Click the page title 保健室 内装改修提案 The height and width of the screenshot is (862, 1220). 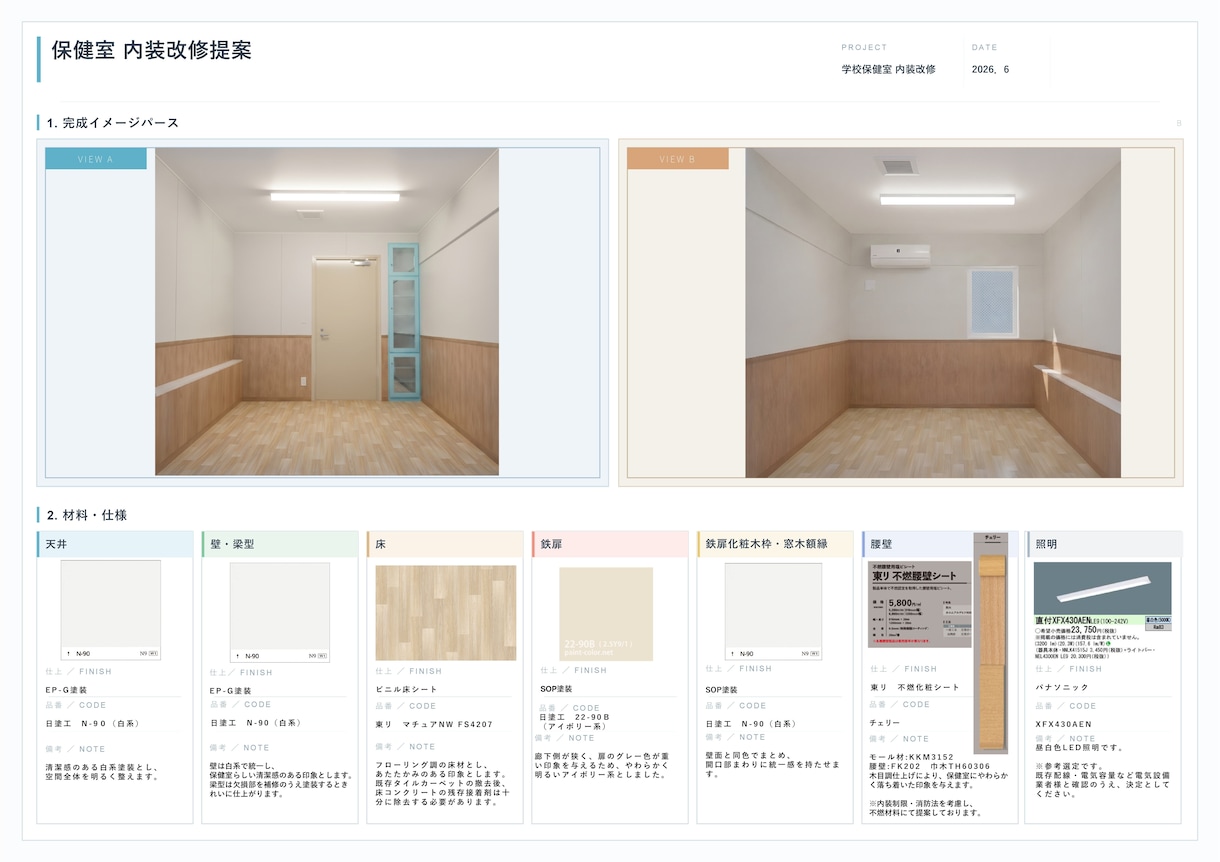coord(151,51)
